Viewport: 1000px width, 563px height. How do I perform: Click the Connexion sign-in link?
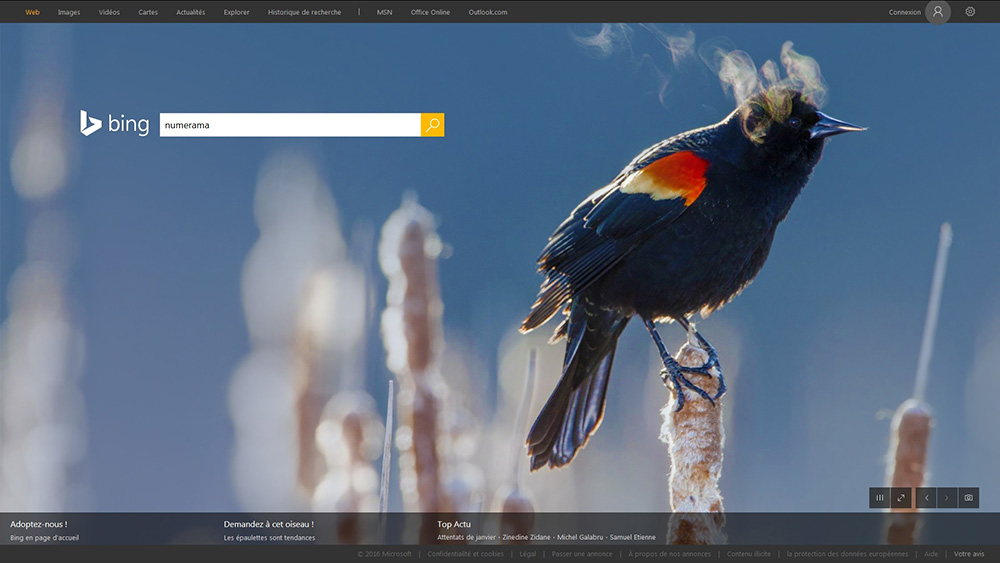coord(904,12)
